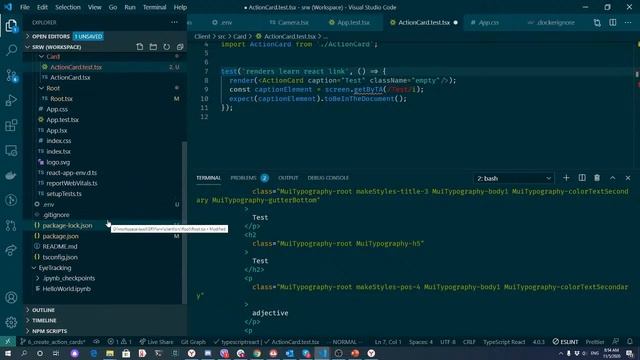Screen dimensions: 640x360
Task: Click Prettier status bar item
Action: (x=595, y=342)
